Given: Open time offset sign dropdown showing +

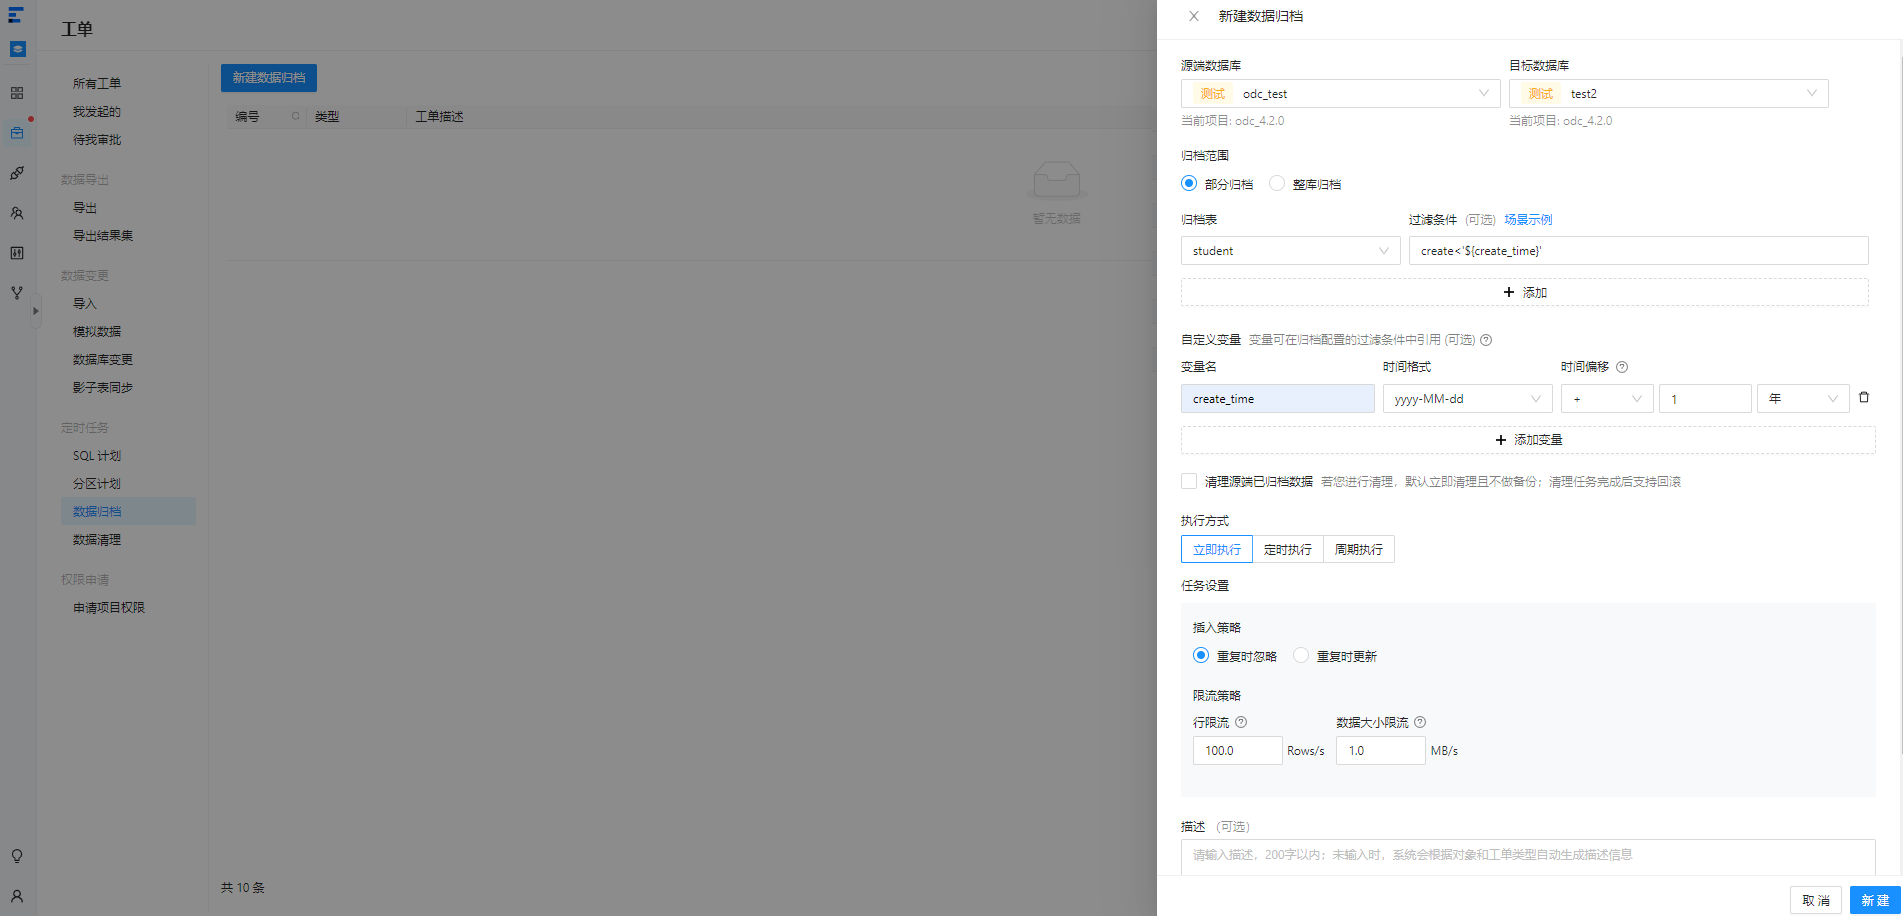Looking at the screenshot, I should (x=1607, y=399).
